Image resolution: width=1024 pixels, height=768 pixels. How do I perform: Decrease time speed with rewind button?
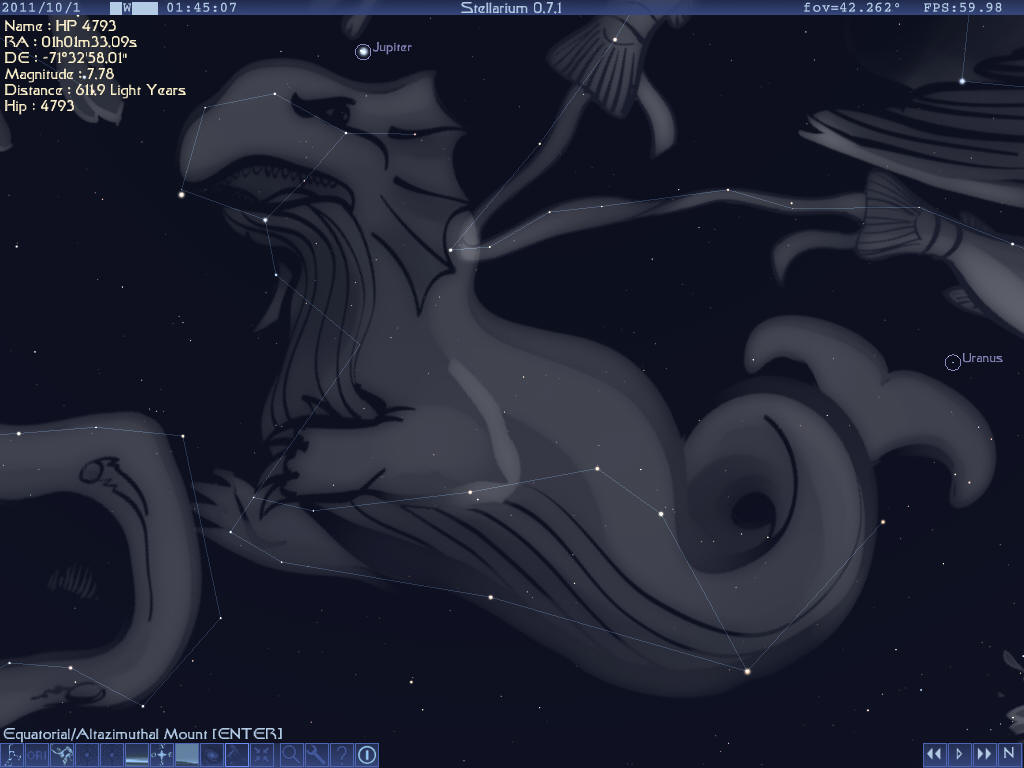[934, 754]
